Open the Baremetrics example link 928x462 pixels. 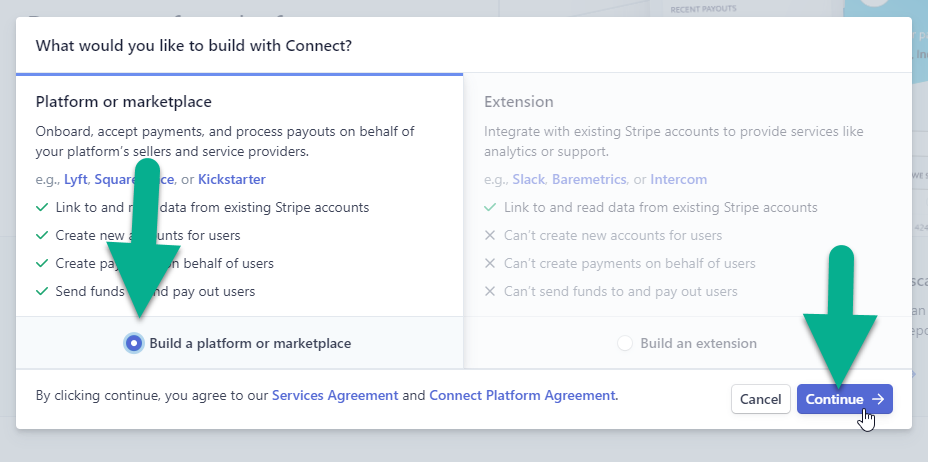click(588, 179)
